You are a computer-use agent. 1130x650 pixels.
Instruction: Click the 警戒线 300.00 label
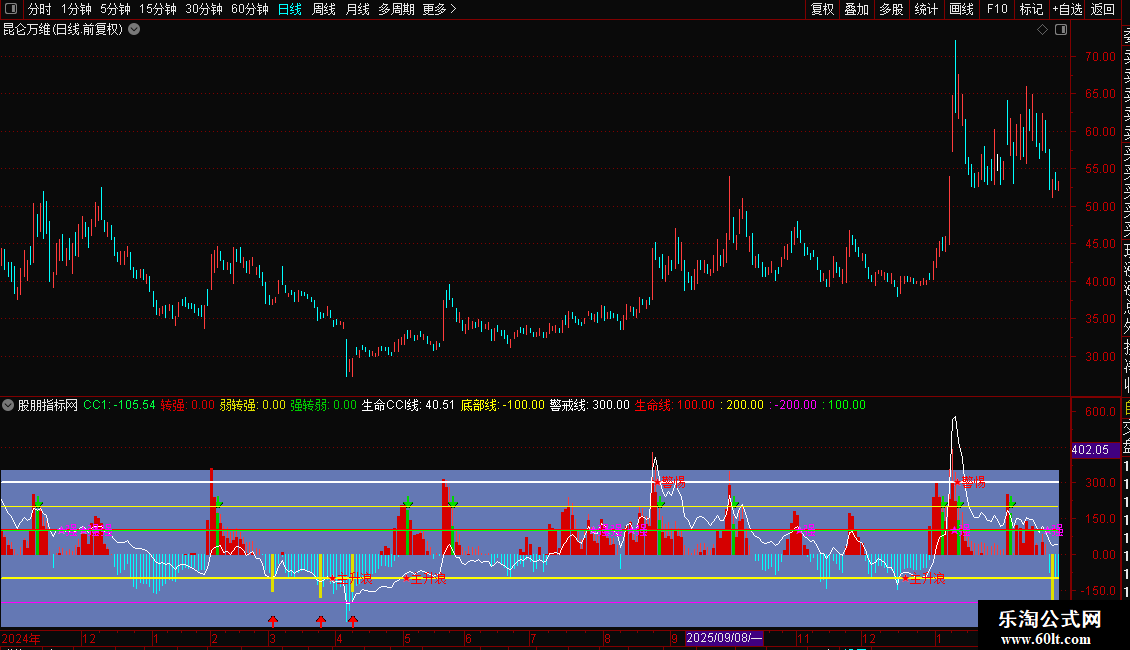click(x=590, y=405)
